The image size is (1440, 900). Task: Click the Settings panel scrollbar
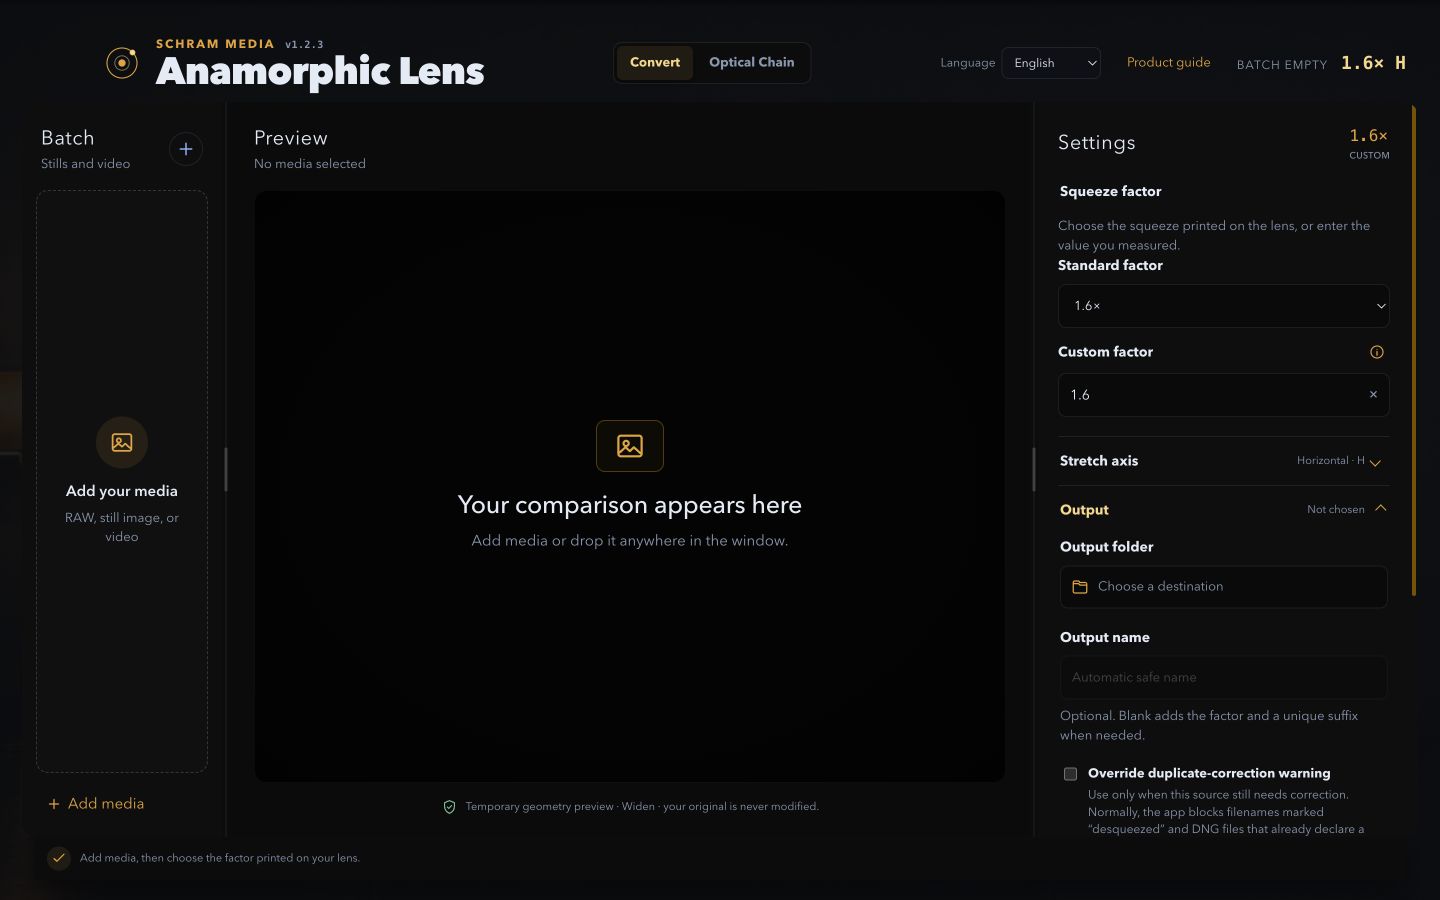pyautogui.click(x=1414, y=350)
